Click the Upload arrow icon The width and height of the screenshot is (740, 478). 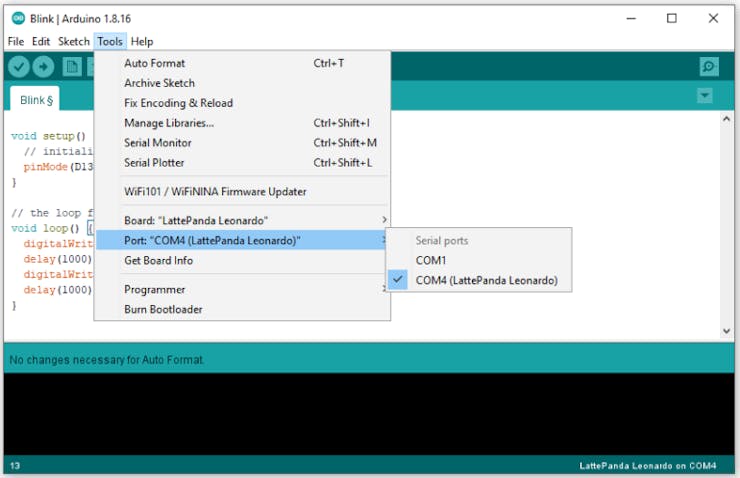coord(43,67)
